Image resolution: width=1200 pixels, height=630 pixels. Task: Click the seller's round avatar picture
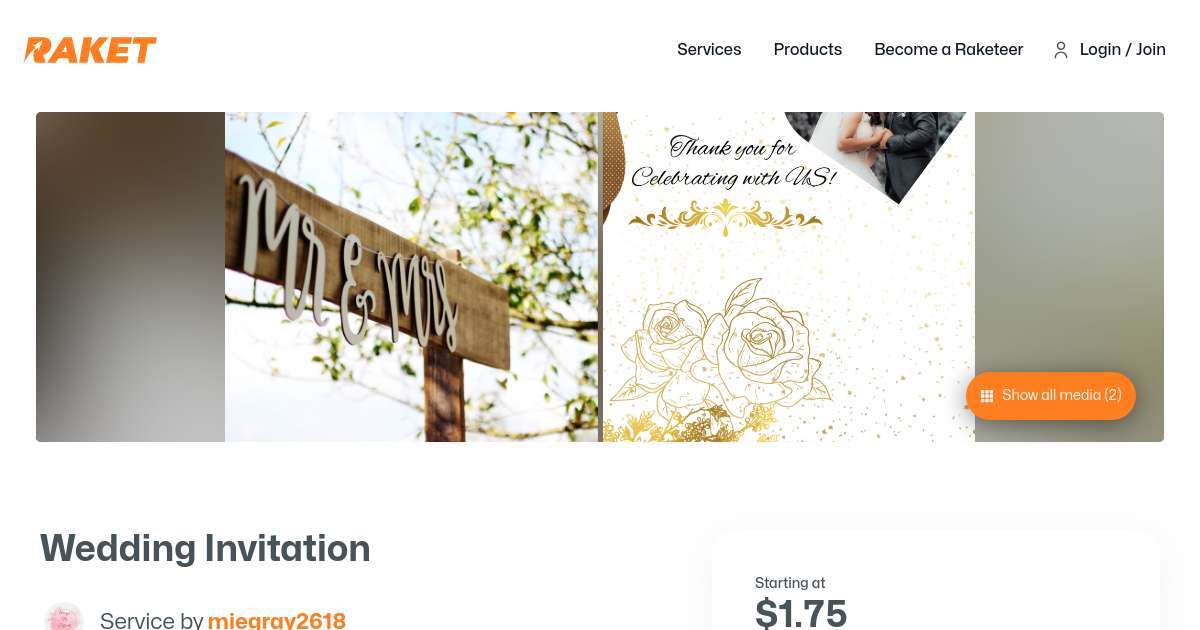pyautogui.click(x=64, y=617)
